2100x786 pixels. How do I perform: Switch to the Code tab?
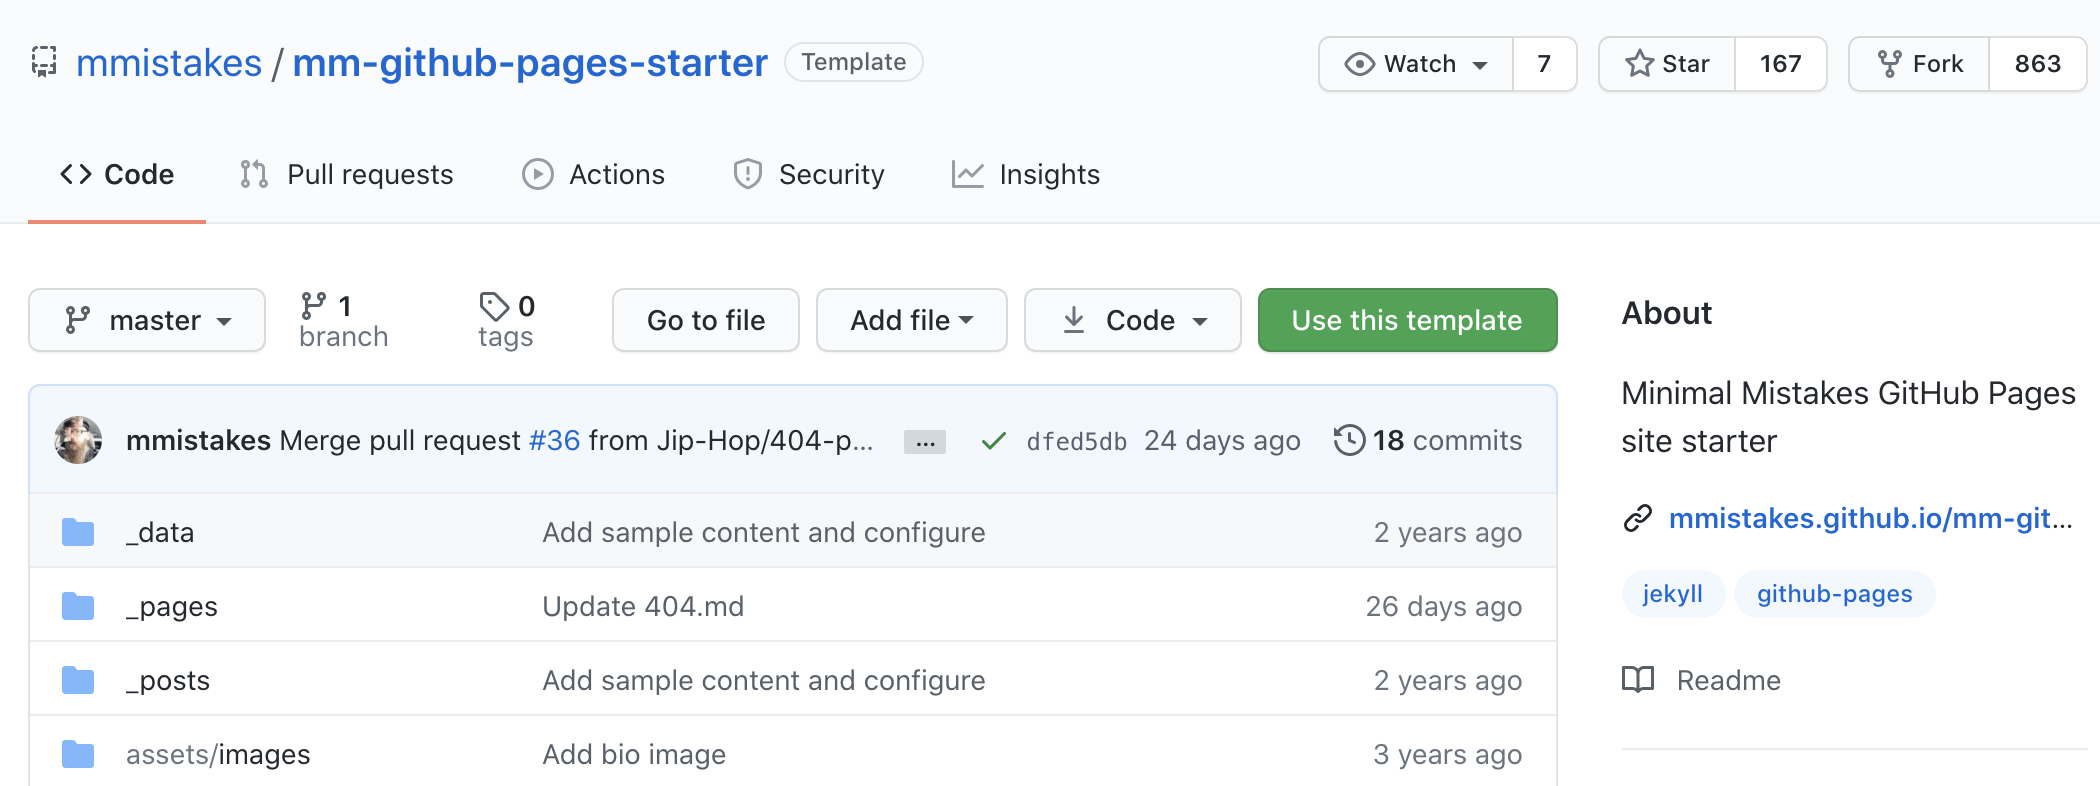tap(117, 174)
